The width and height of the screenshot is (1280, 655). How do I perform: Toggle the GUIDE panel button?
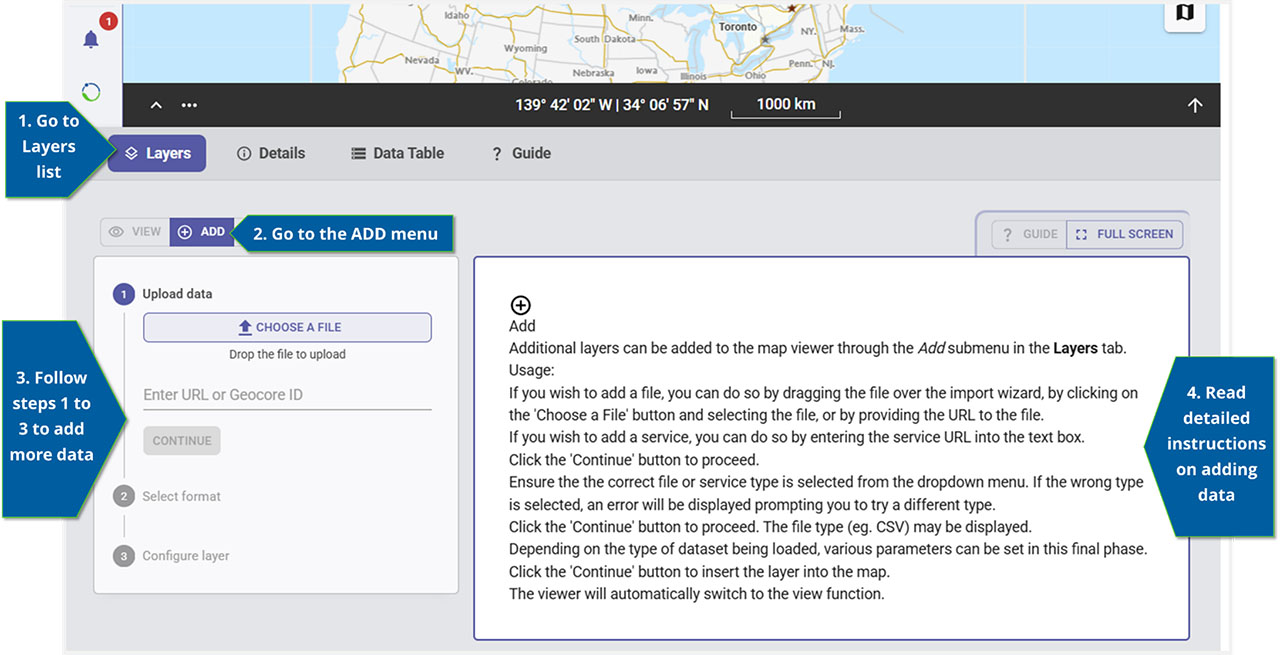pyautogui.click(x=1029, y=234)
